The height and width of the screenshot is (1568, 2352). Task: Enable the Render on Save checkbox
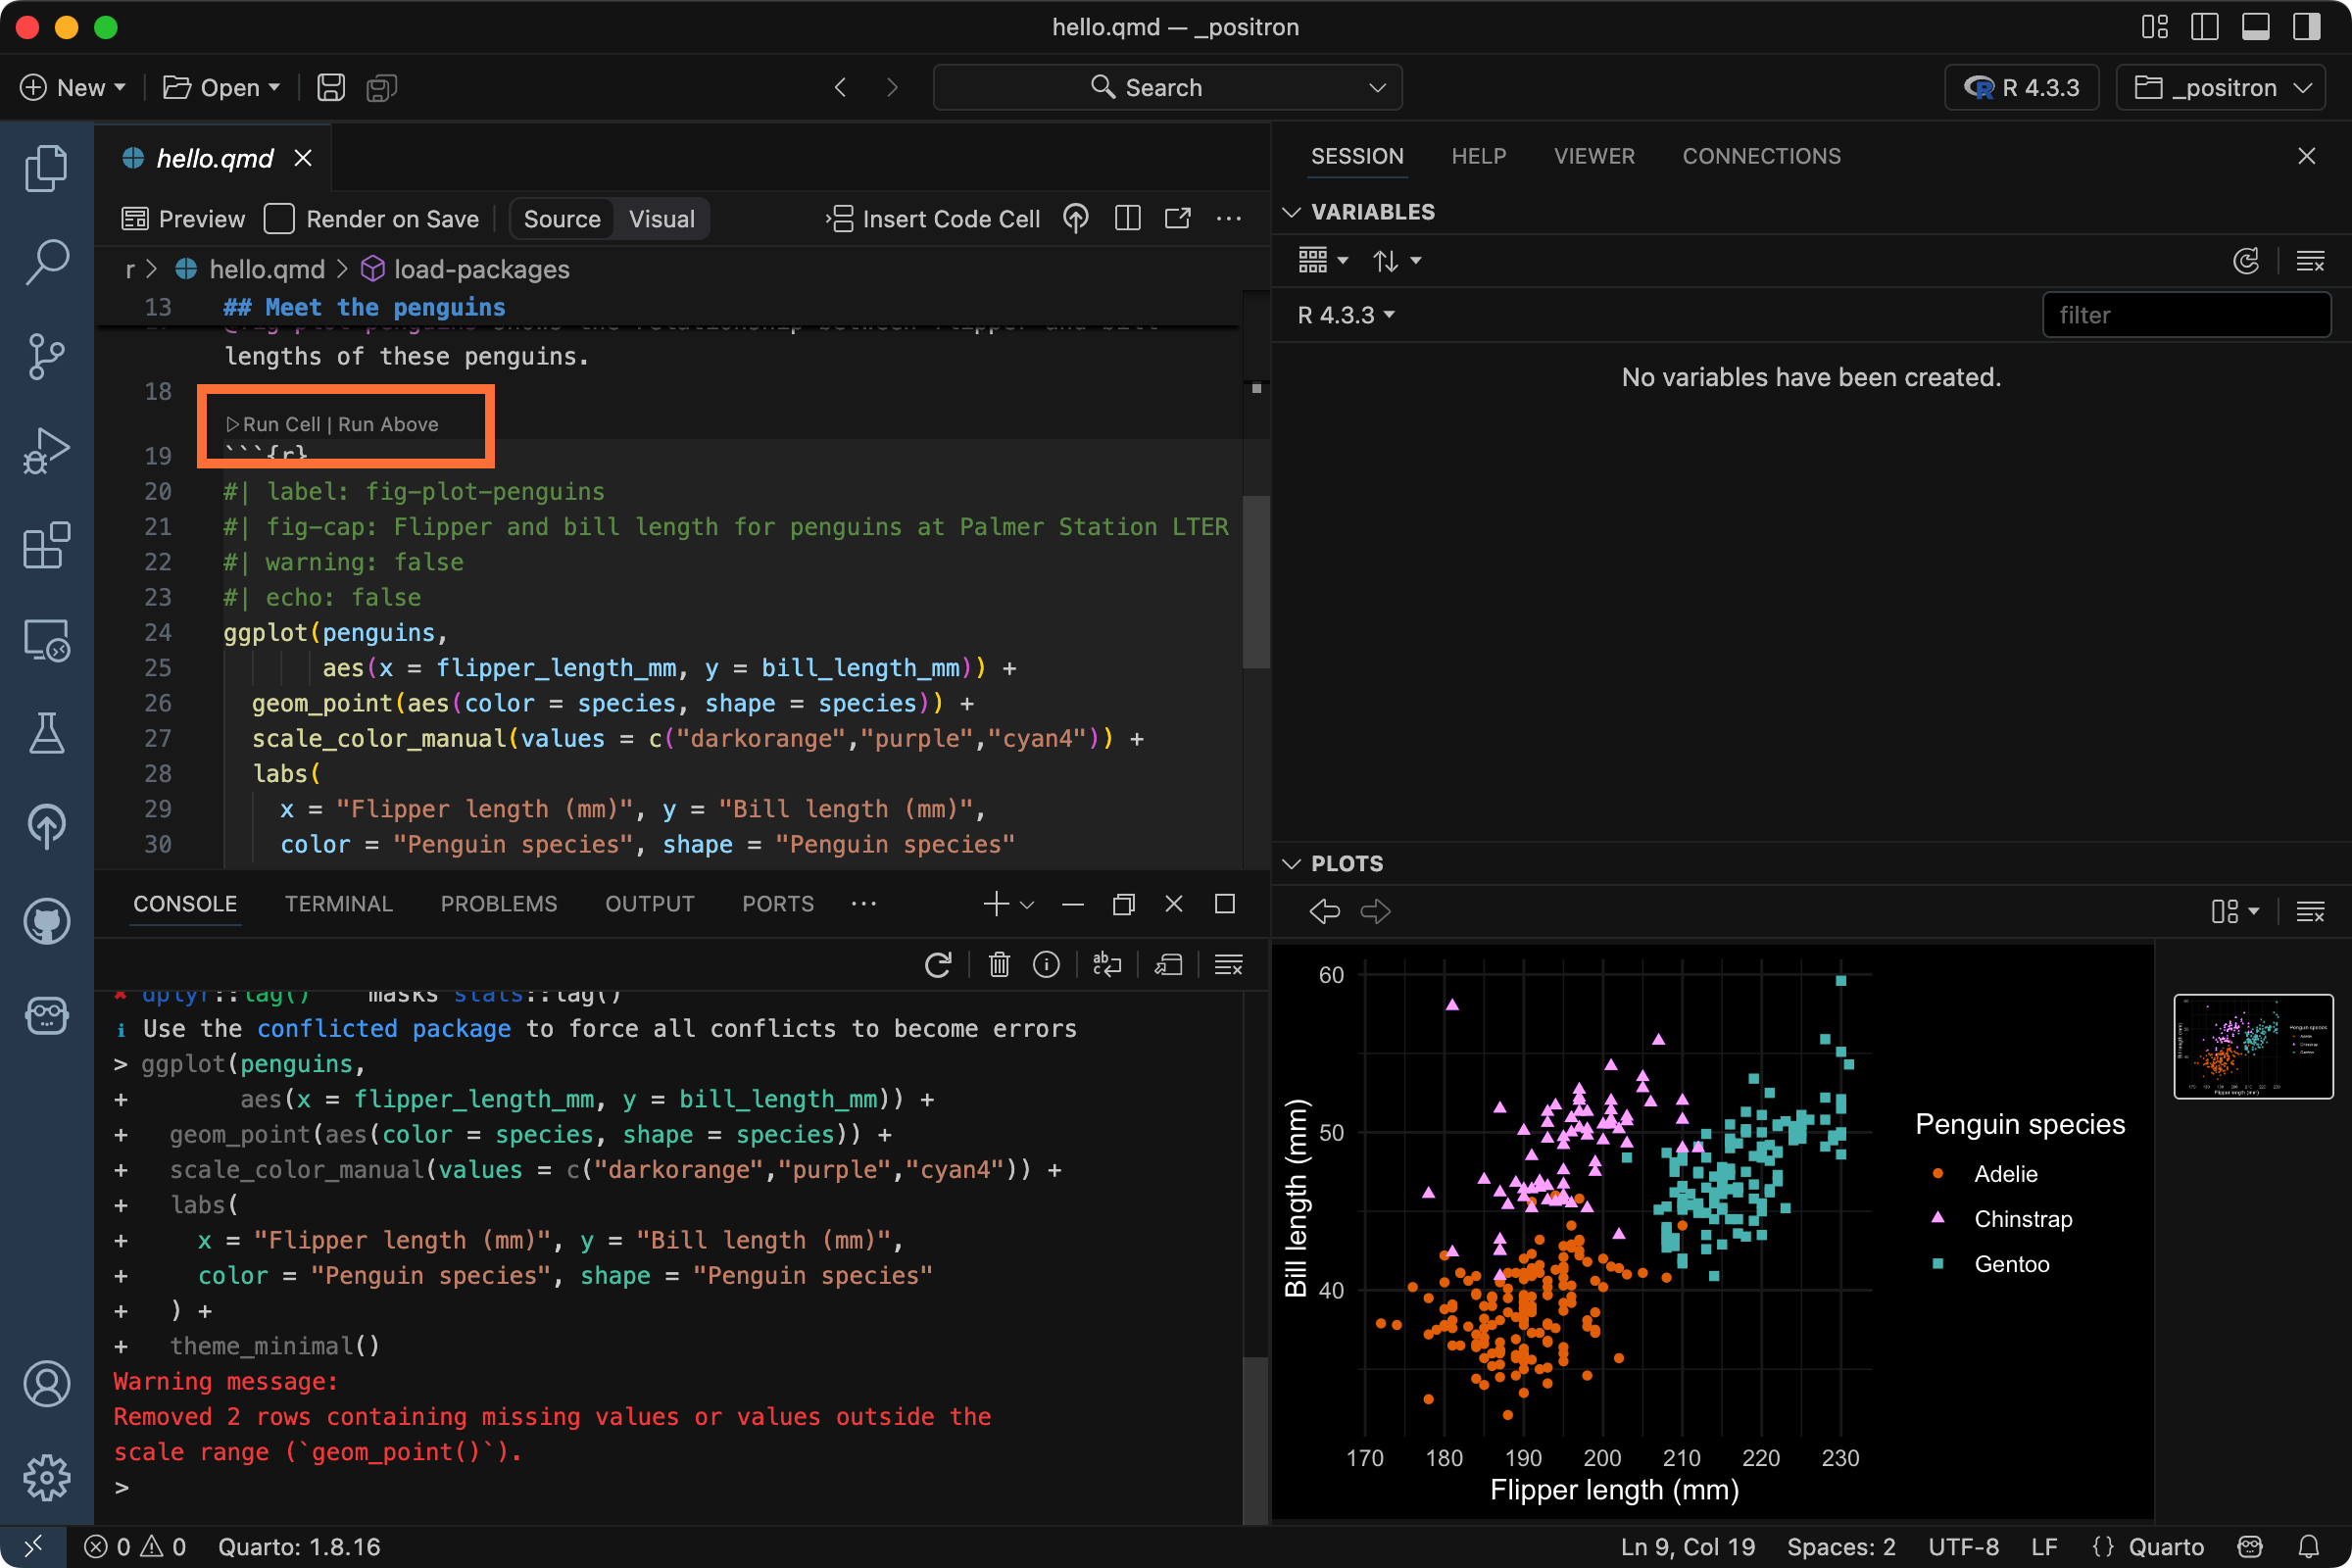(279, 219)
